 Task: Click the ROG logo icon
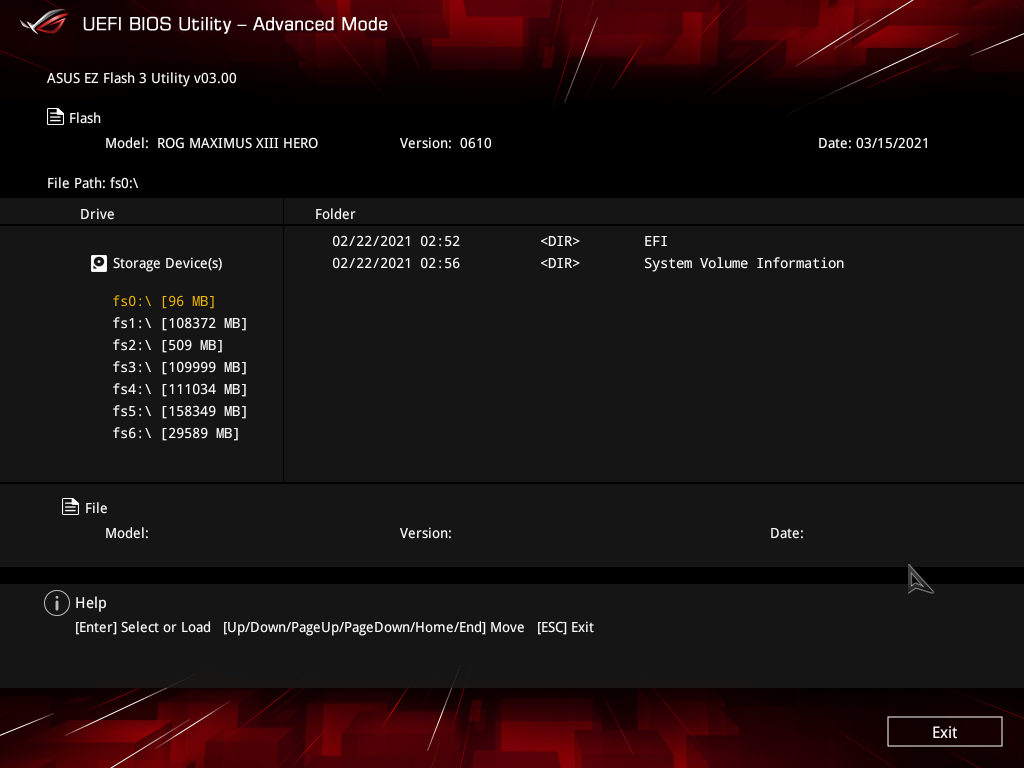(x=44, y=22)
